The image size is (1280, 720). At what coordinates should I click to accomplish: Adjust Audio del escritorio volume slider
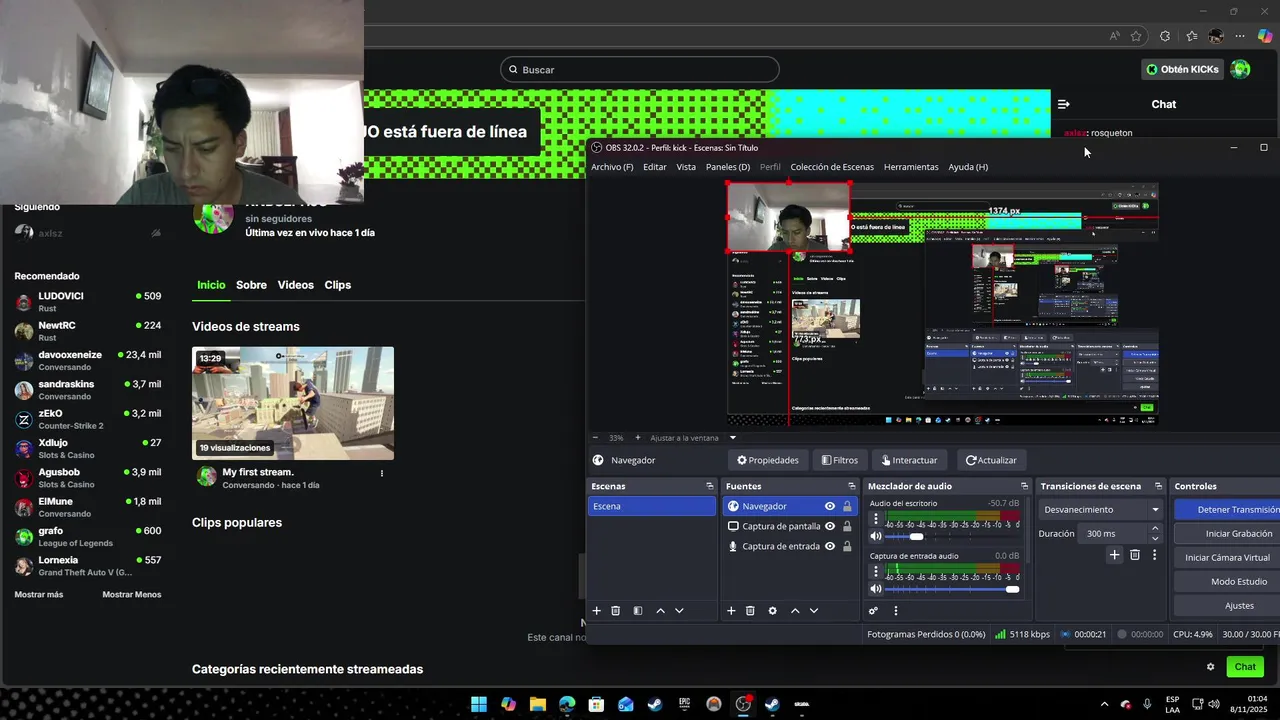coord(952,537)
